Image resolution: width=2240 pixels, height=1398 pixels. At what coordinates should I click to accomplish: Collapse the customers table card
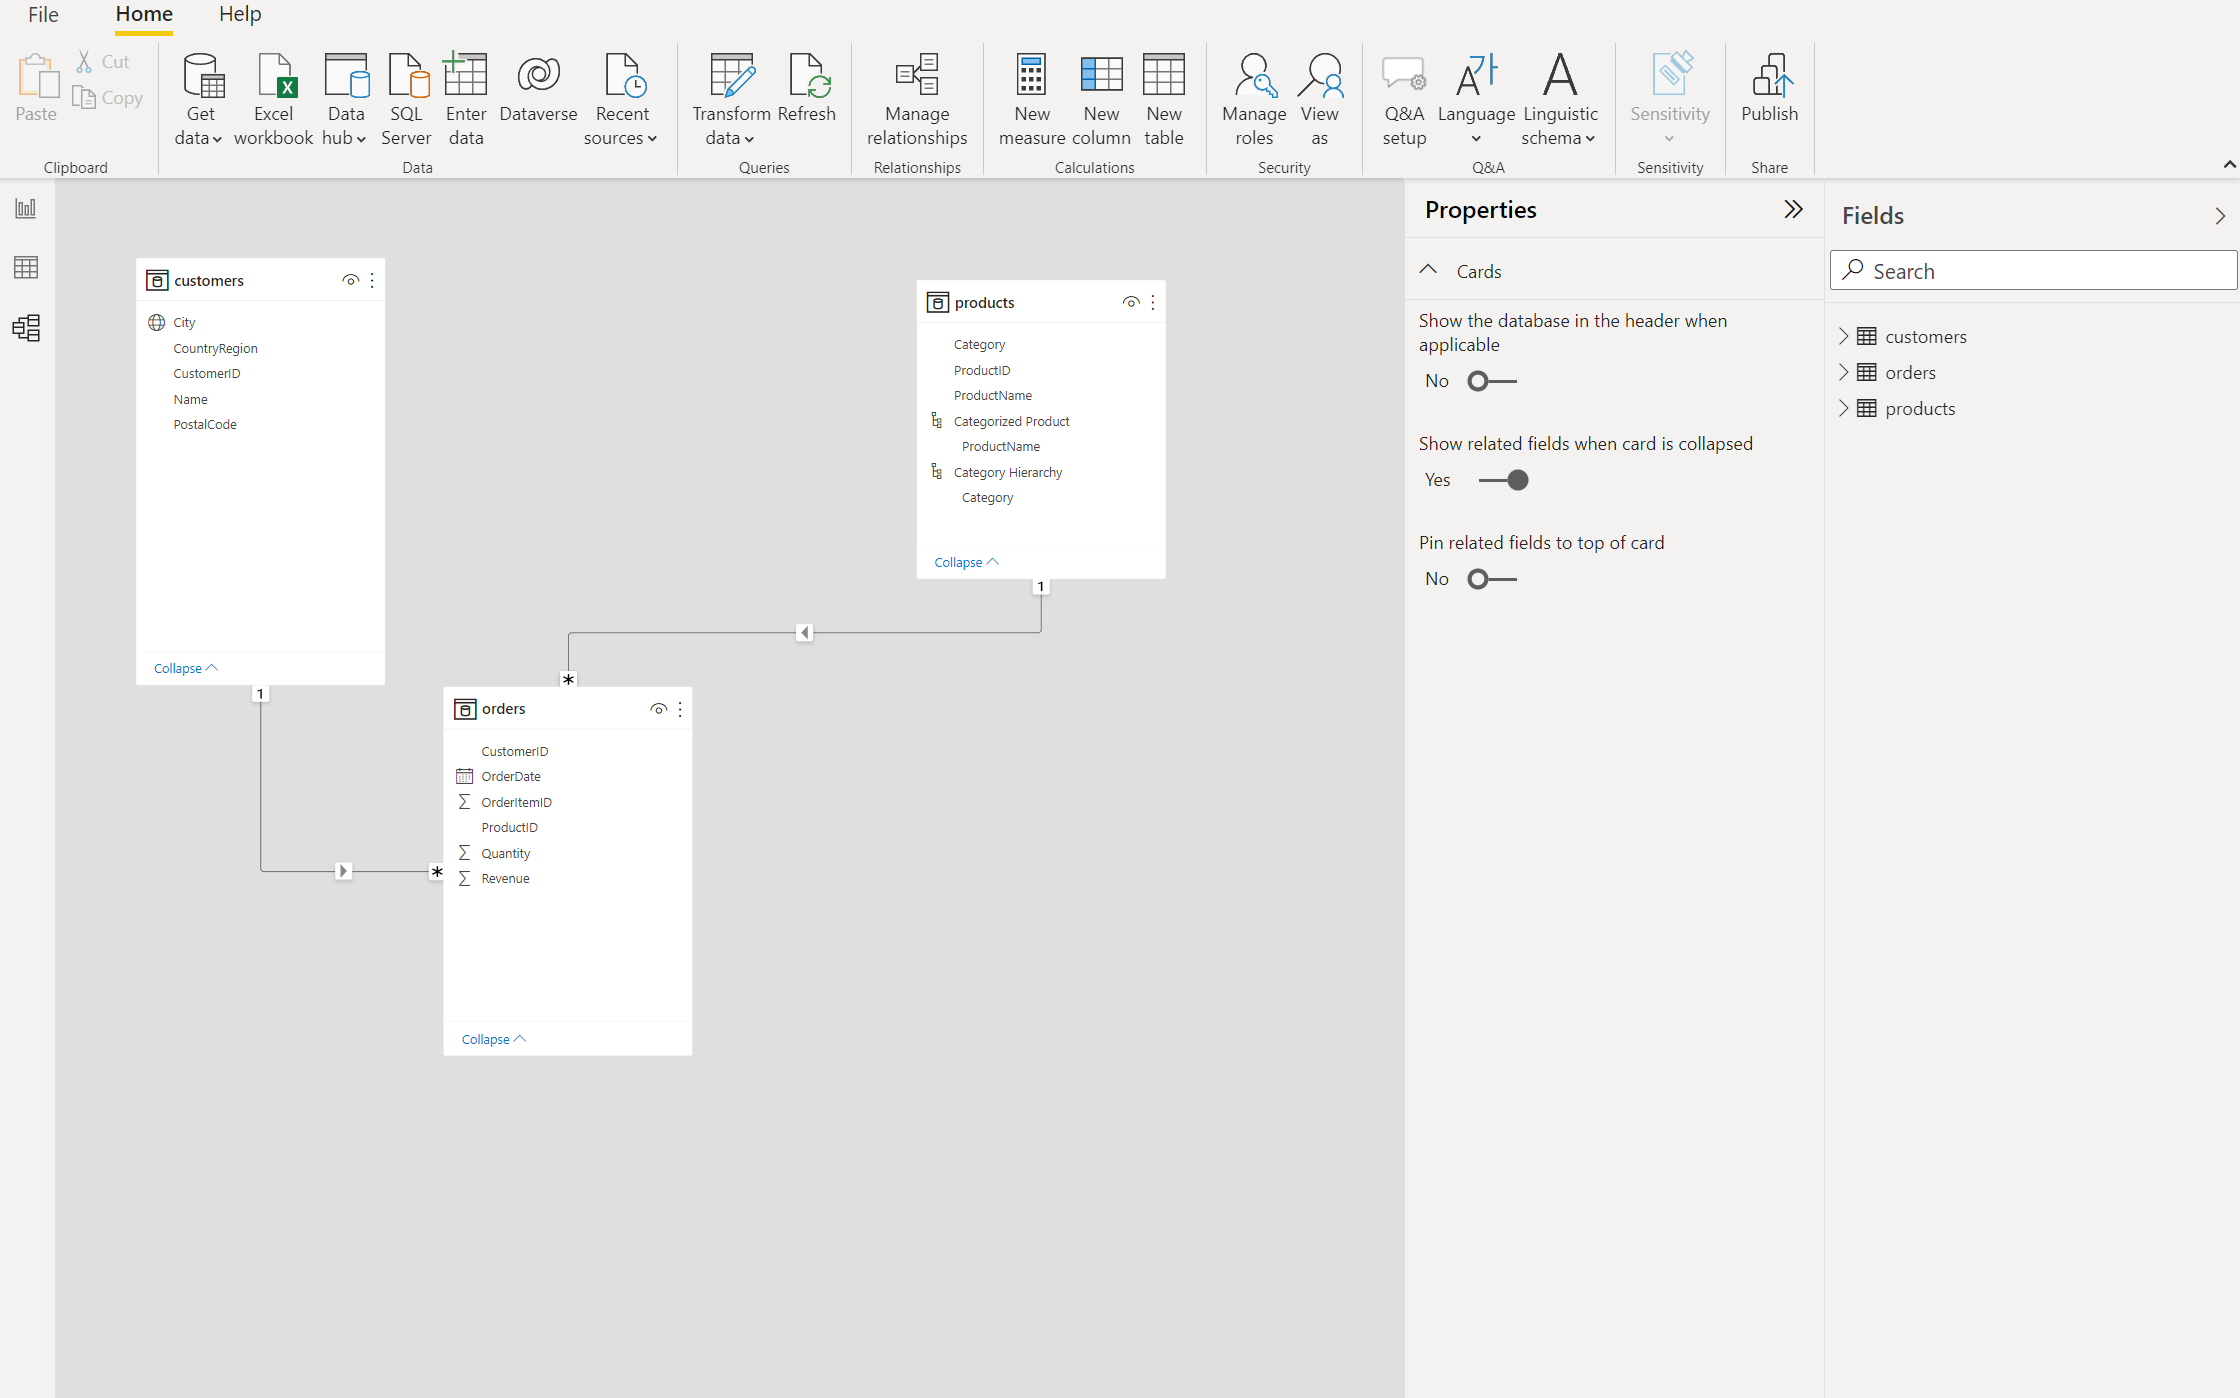click(184, 667)
